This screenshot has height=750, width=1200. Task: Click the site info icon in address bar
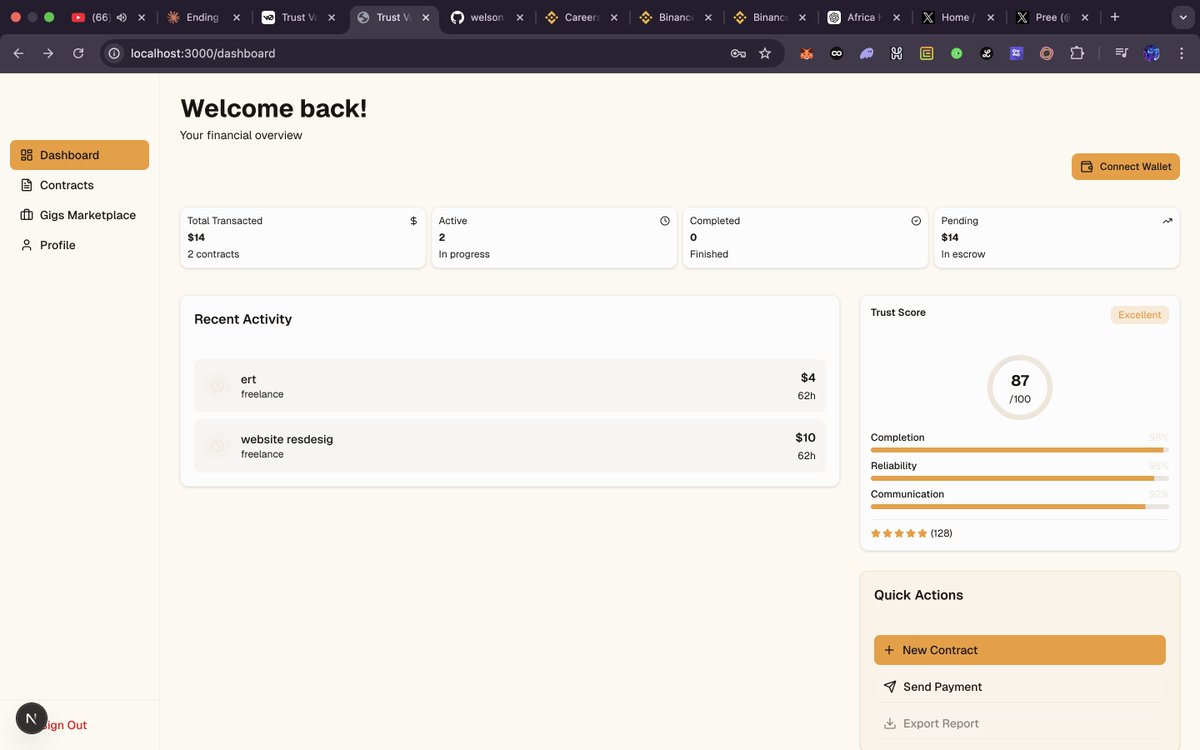115,54
